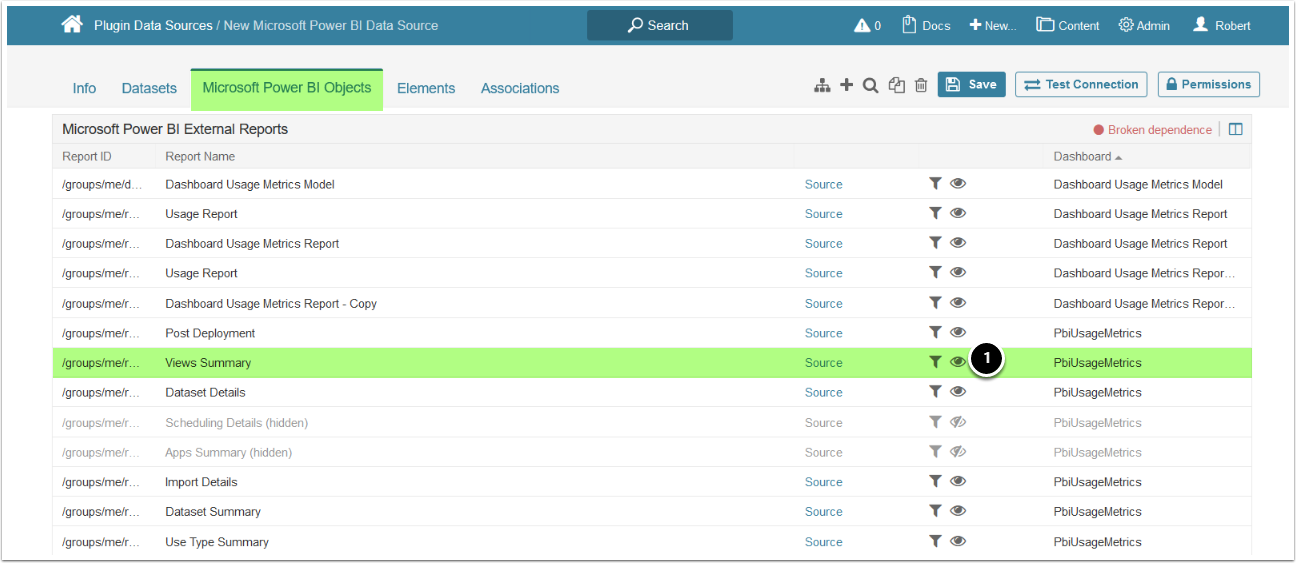Click the Test Connection button
The height and width of the screenshot is (563, 1296).
(1081, 85)
